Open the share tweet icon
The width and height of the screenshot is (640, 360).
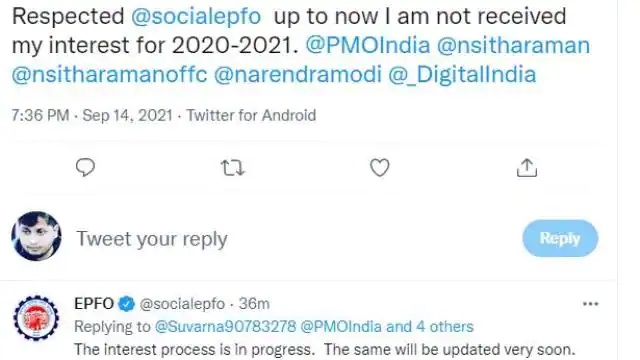coord(527,167)
